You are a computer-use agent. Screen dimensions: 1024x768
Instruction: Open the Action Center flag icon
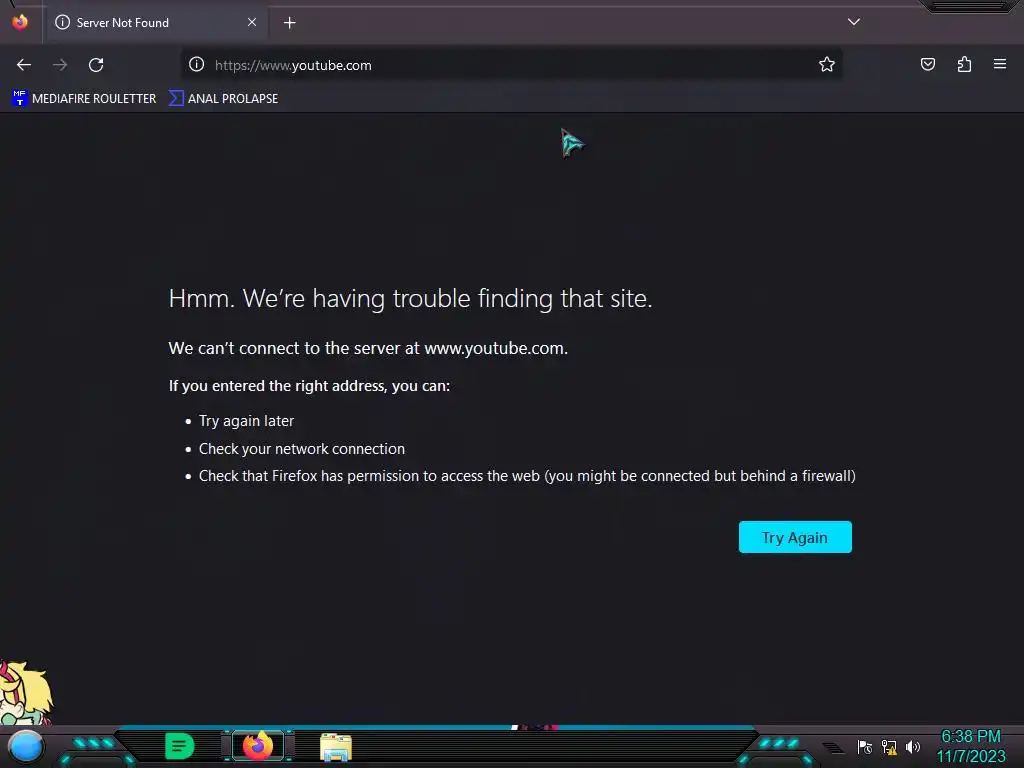coord(865,747)
